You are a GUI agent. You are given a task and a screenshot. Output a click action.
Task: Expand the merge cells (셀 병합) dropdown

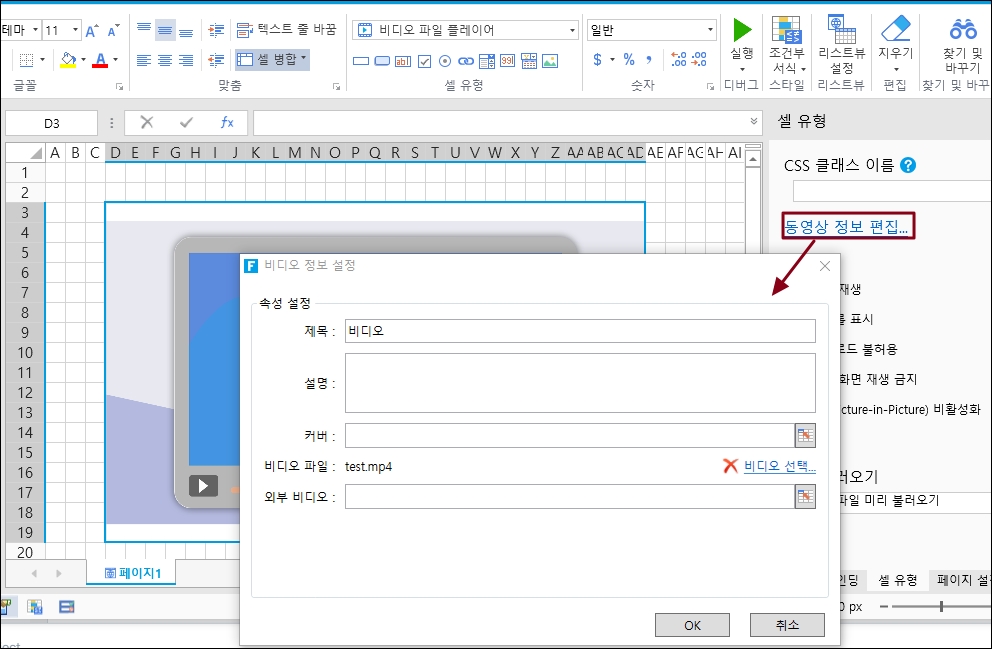tap(303, 60)
